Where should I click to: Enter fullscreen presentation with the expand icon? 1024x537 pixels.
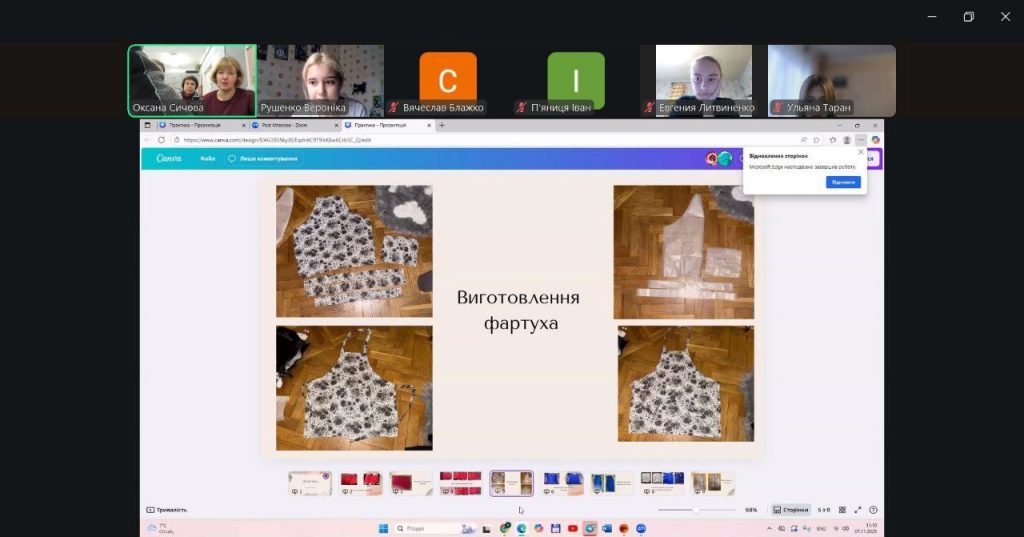pyautogui.click(x=857, y=509)
